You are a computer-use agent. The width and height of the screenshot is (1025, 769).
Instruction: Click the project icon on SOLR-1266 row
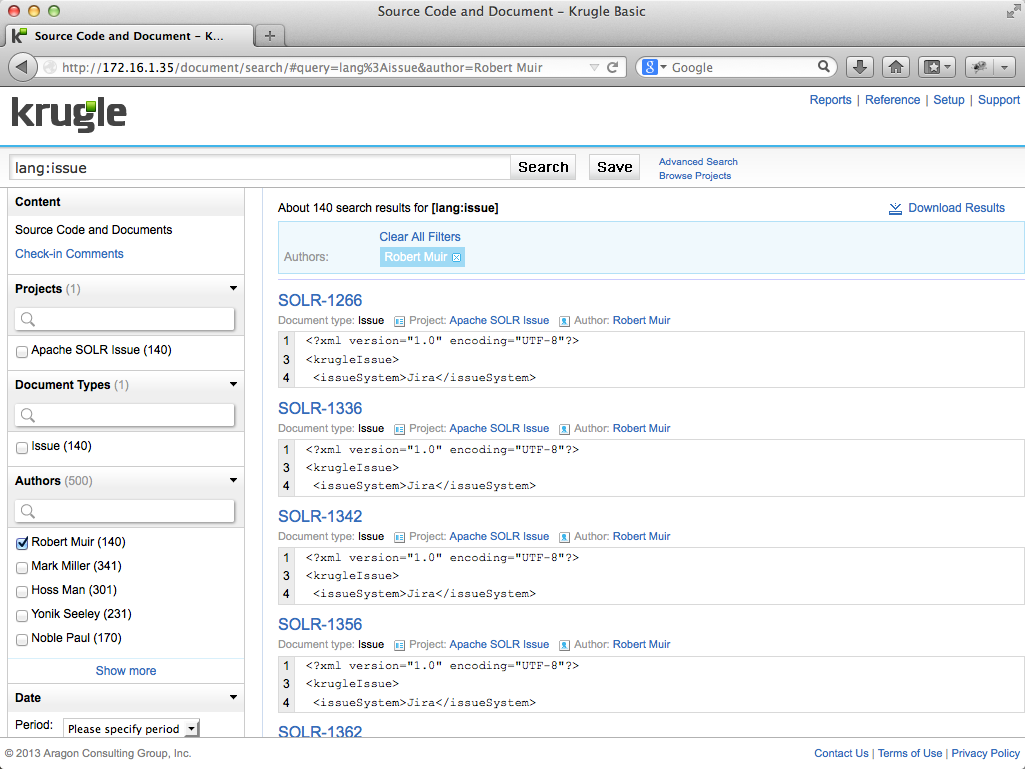(399, 321)
